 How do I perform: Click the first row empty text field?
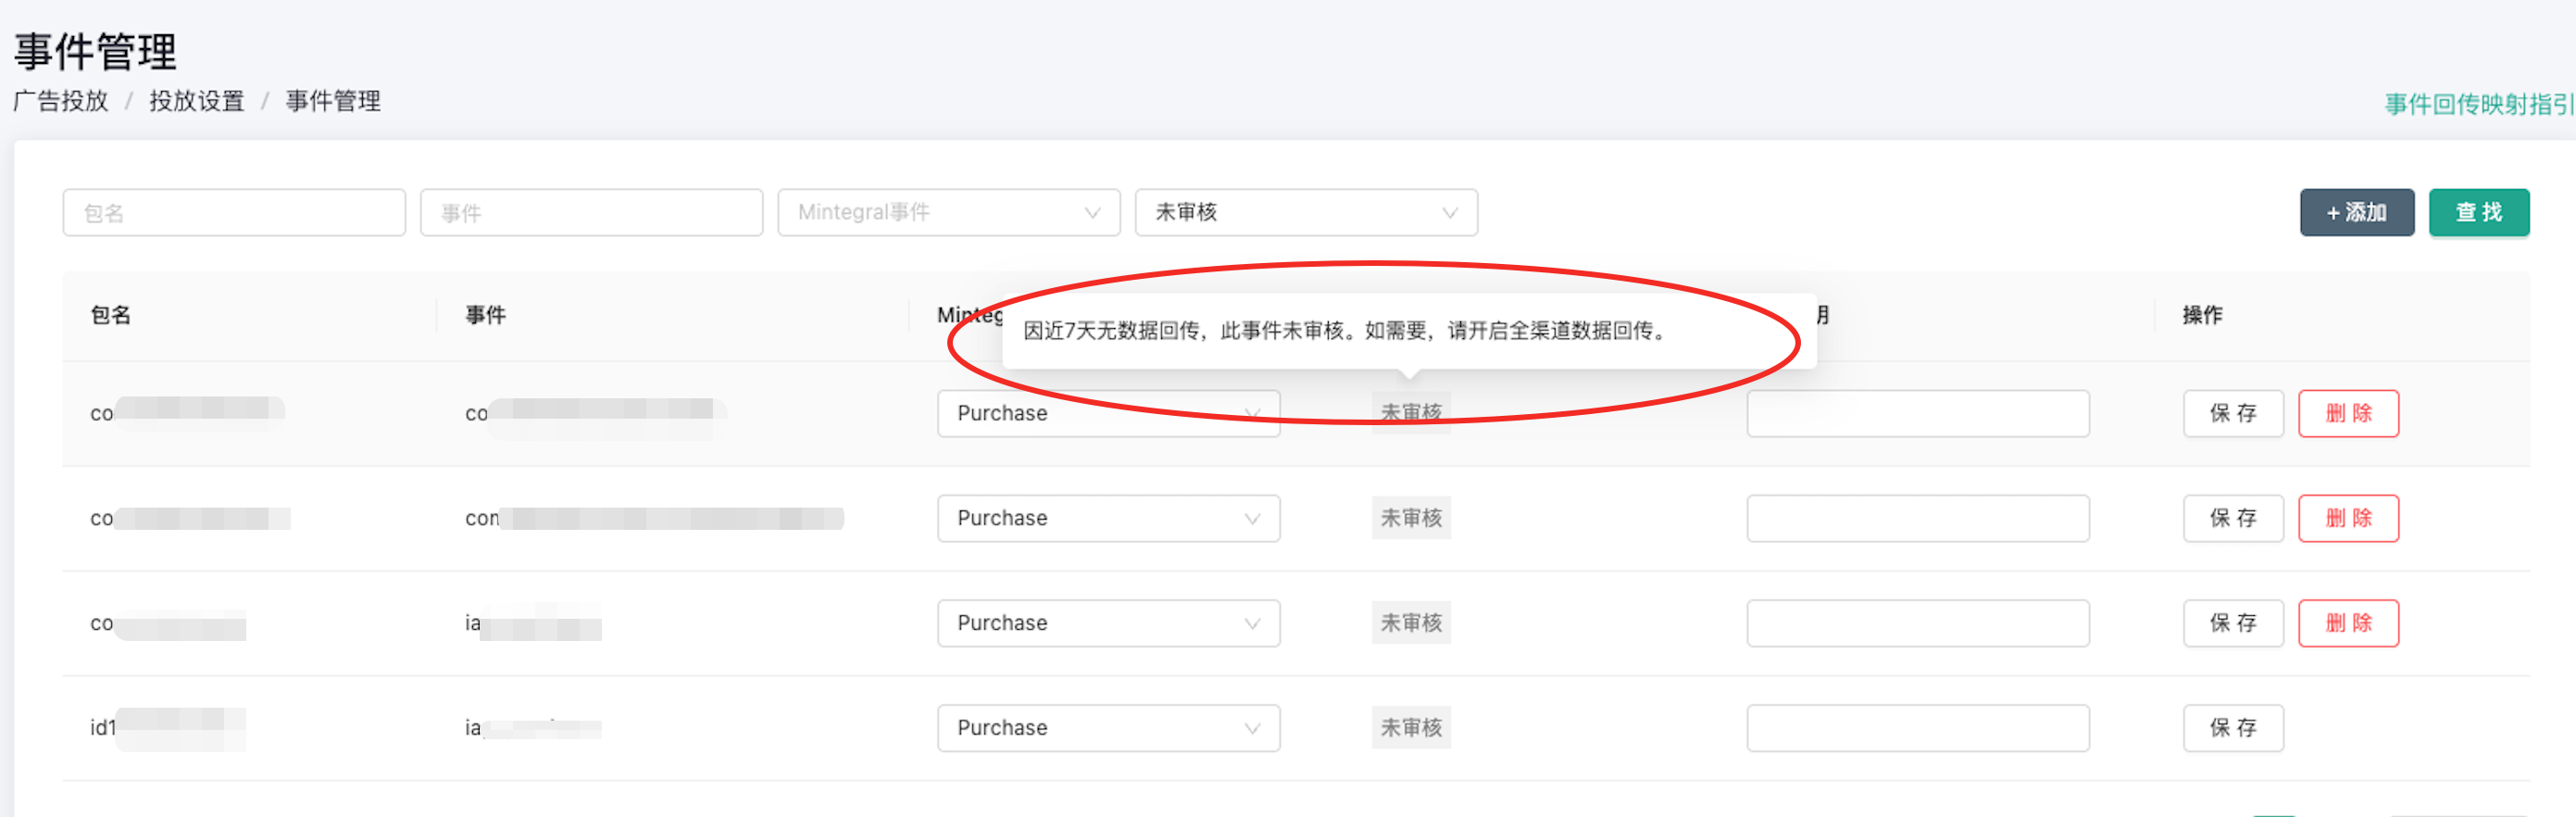1918,413
